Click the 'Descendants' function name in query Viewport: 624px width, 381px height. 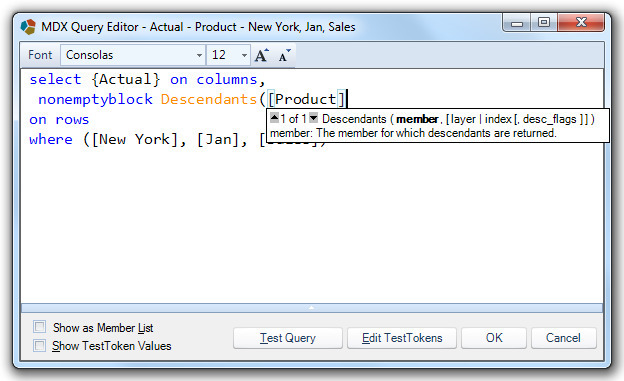pyautogui.click(x=209, y=100)
